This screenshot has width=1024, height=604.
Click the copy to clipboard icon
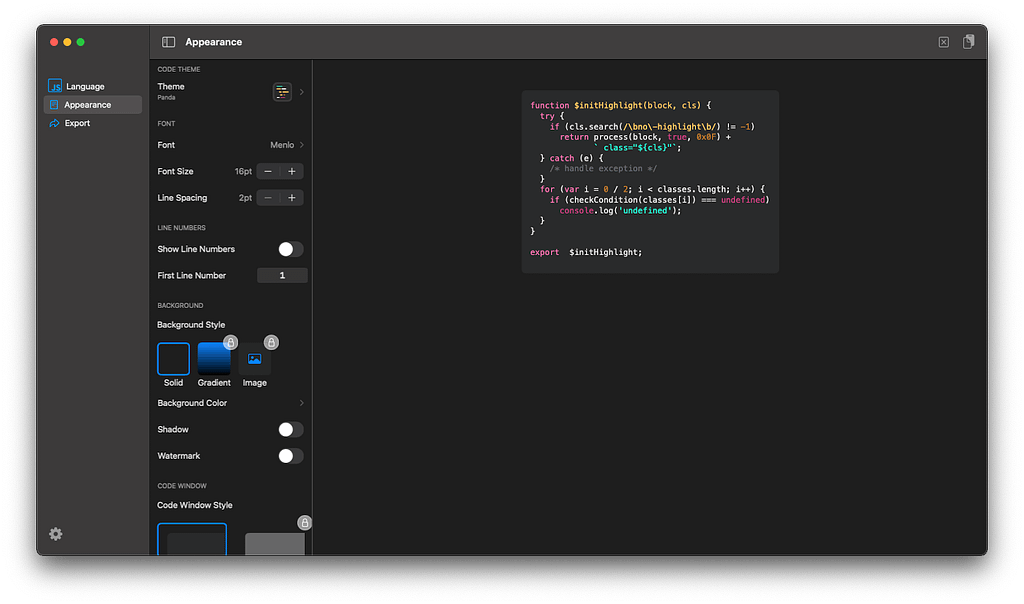968,42
